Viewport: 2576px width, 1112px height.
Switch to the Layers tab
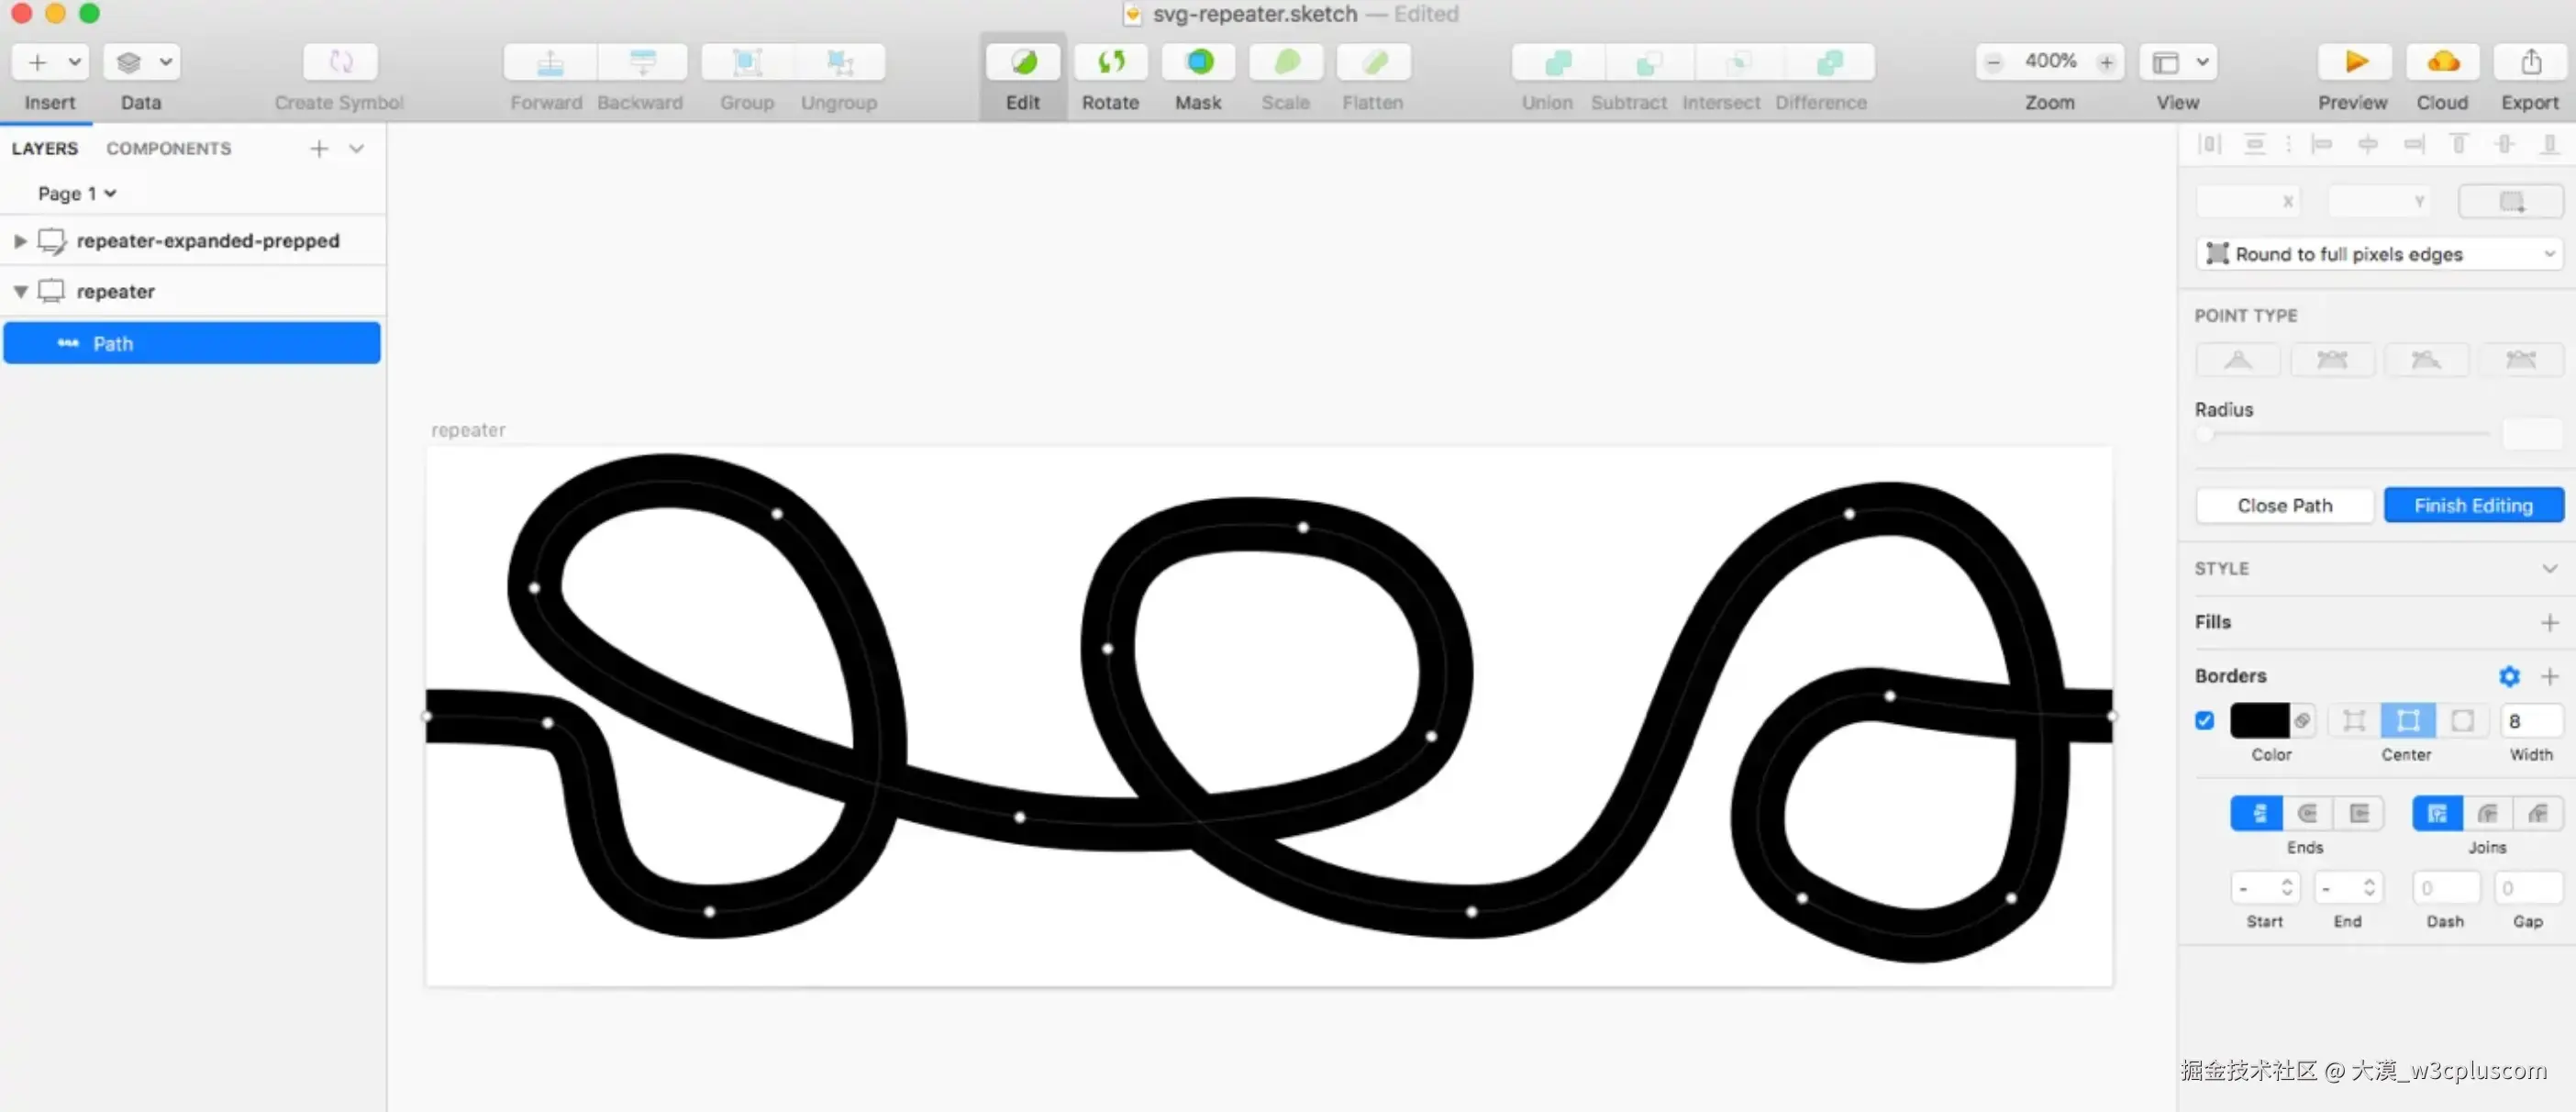coord(44,148)
